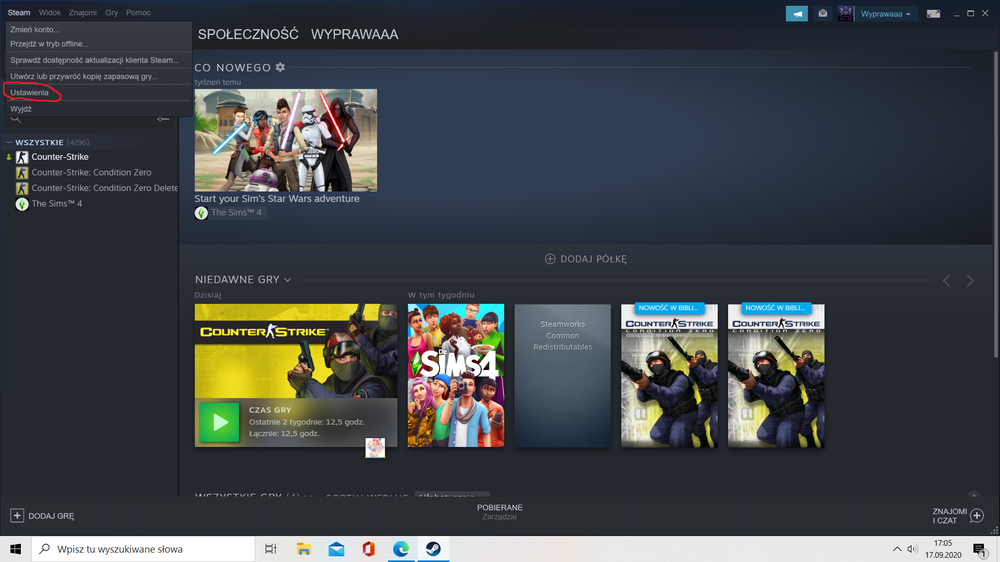Viewport: 1000px width, 562px height.
Task: Open the inbox envelope icon
Action: click(823, 13)
